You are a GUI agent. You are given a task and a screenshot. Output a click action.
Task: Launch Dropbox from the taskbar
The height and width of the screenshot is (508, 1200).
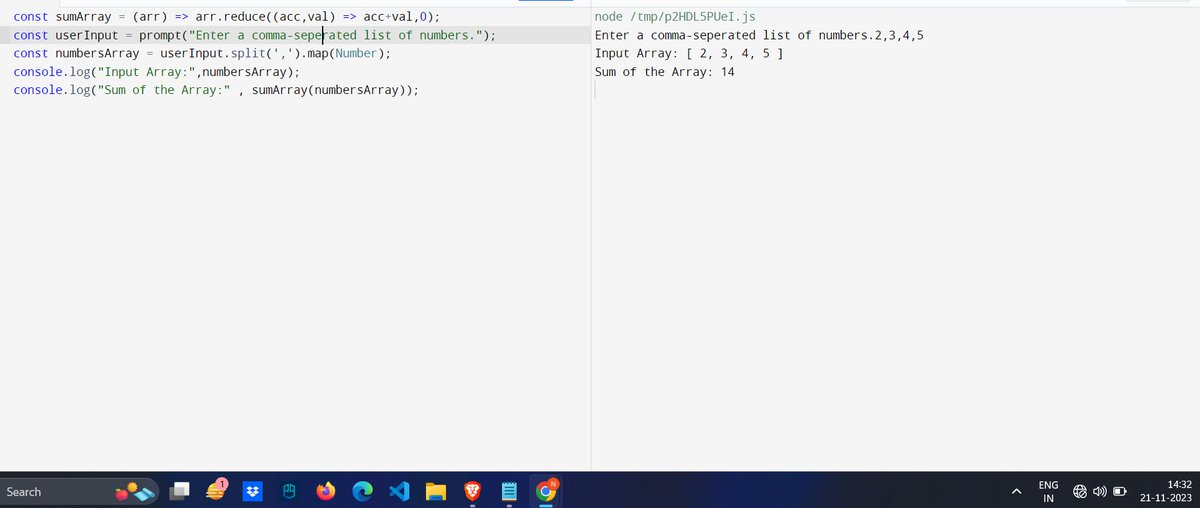pyautogui.click(x=253, y=491)
